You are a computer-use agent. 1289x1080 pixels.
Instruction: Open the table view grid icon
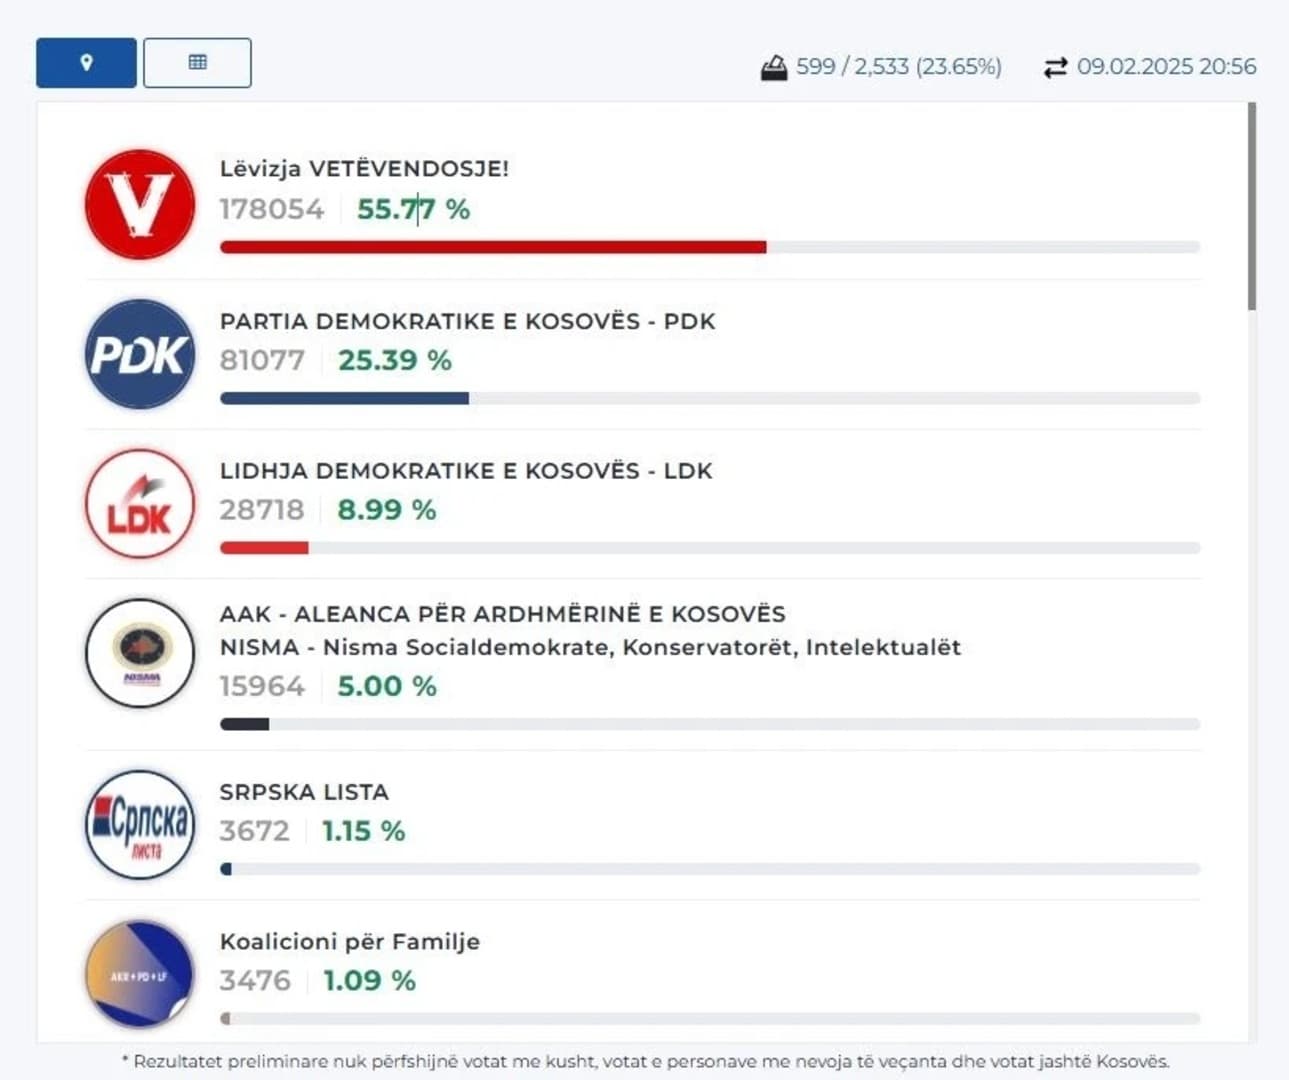coord(197,62)
